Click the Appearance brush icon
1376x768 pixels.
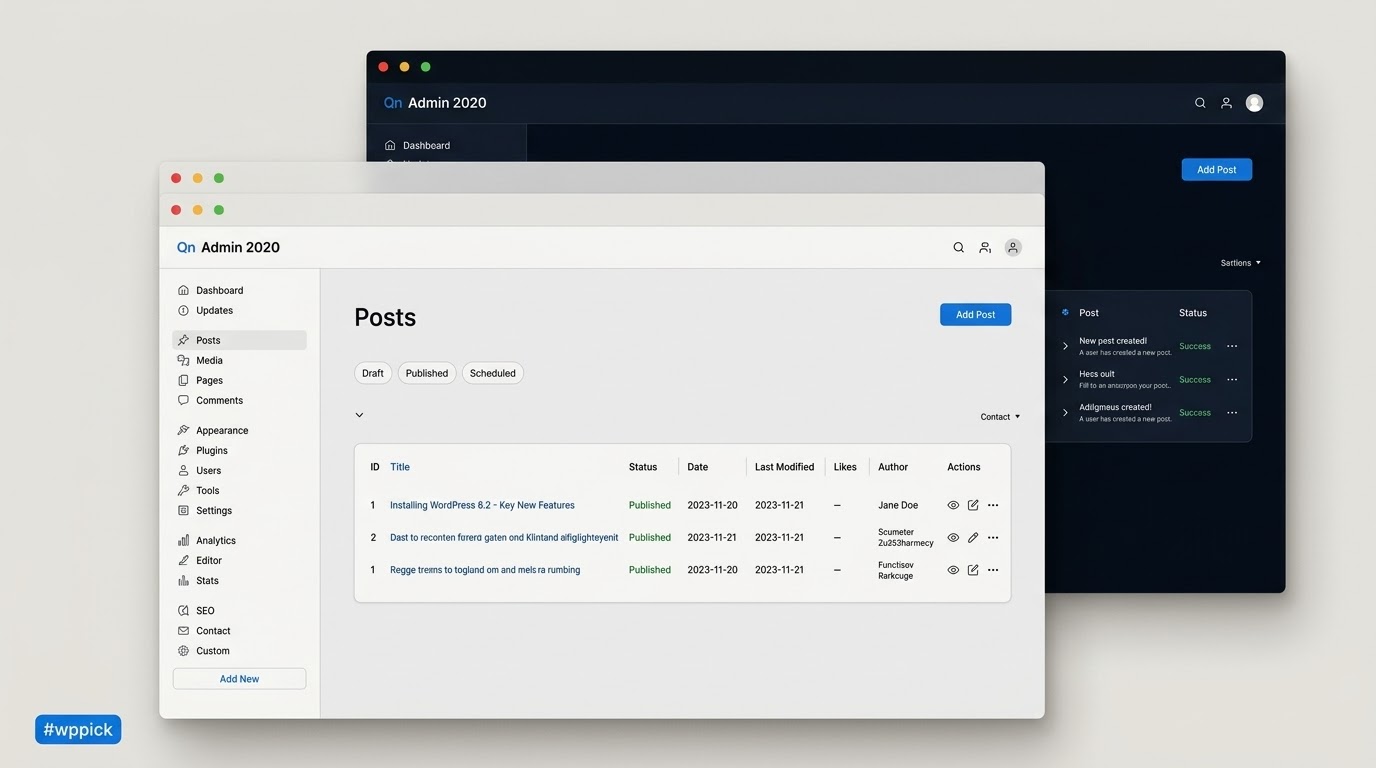click(183, 430)
